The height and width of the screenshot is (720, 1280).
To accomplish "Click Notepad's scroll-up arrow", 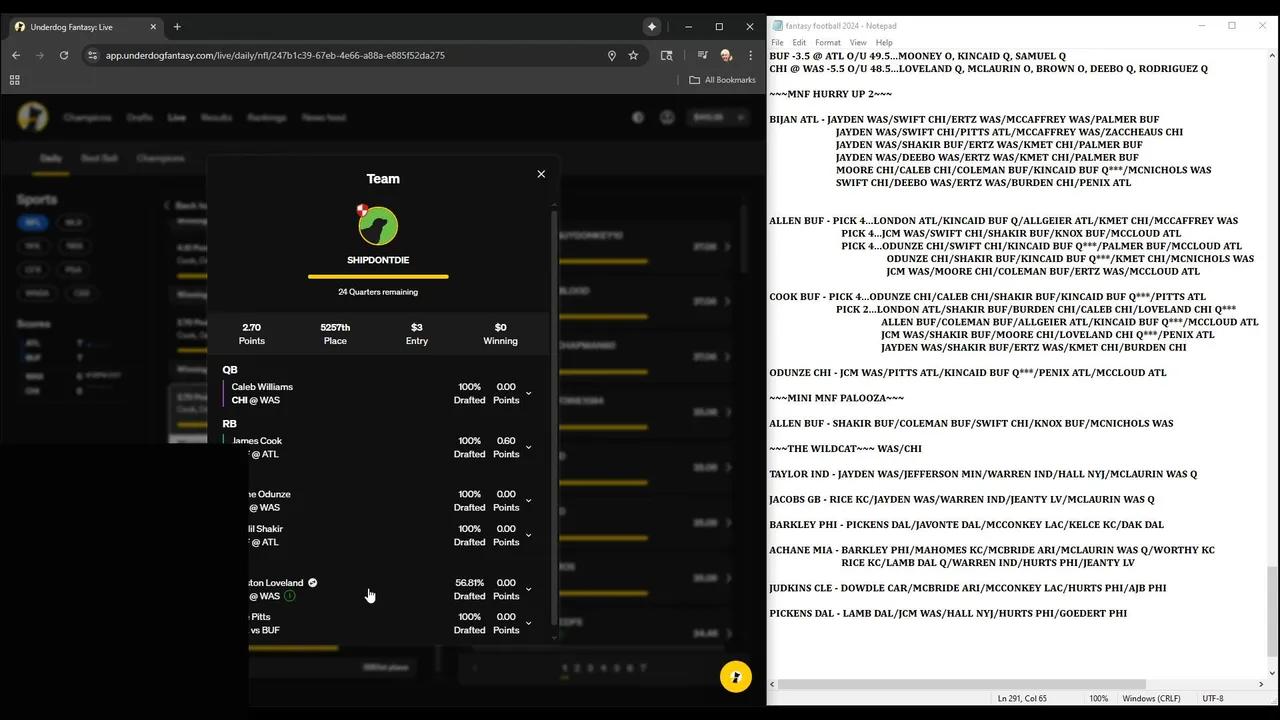I will pyautogui.click(x=1272, y=56).
